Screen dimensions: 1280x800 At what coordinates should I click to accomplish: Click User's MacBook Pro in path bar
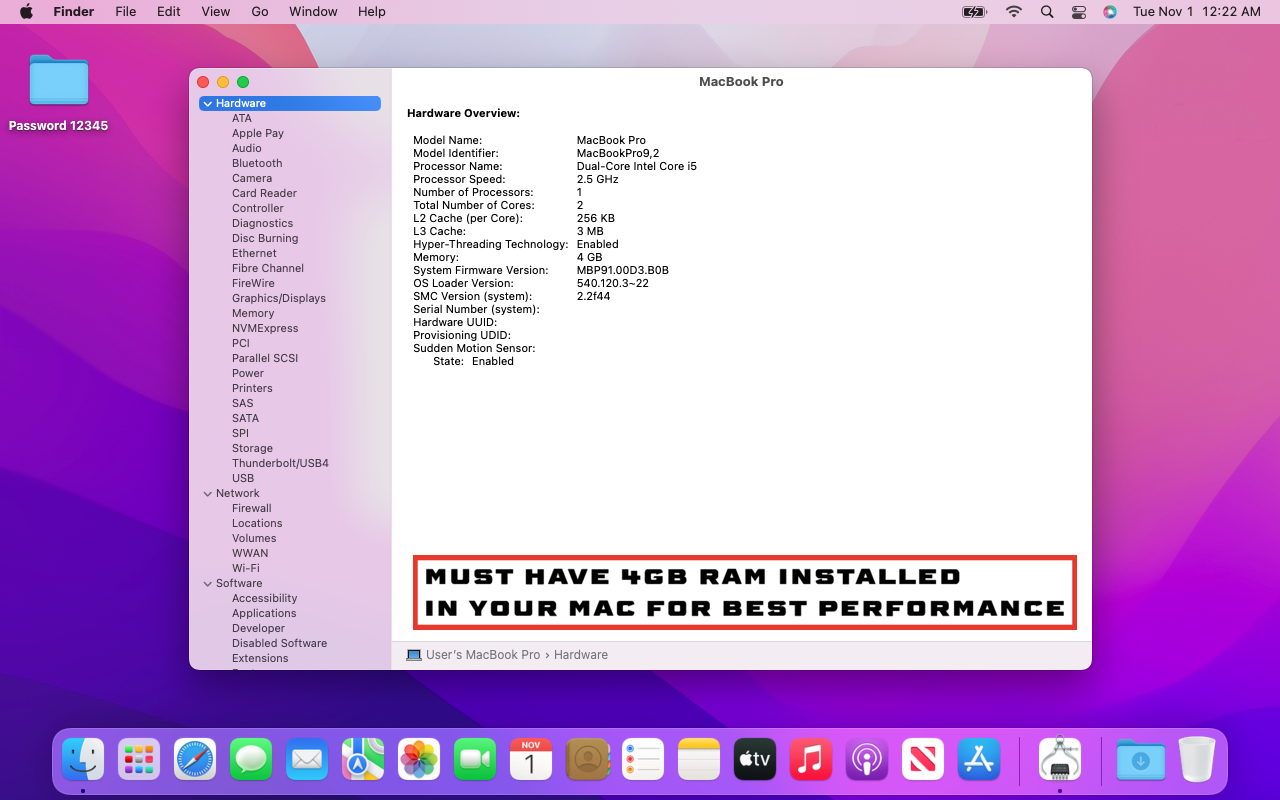tap(483, 655)
